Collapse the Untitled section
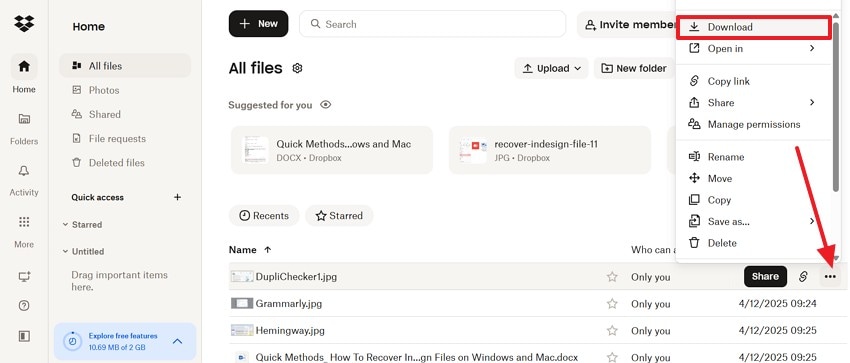Image resolution: width=850 pixels, height=363 pixels. tap(65, 251)
